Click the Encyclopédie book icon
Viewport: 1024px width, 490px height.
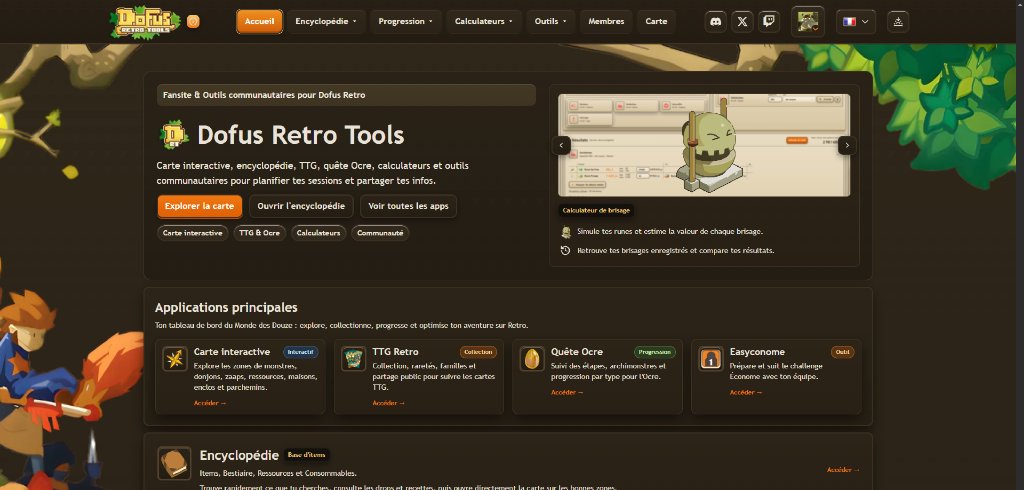click(x=174, y=463)
